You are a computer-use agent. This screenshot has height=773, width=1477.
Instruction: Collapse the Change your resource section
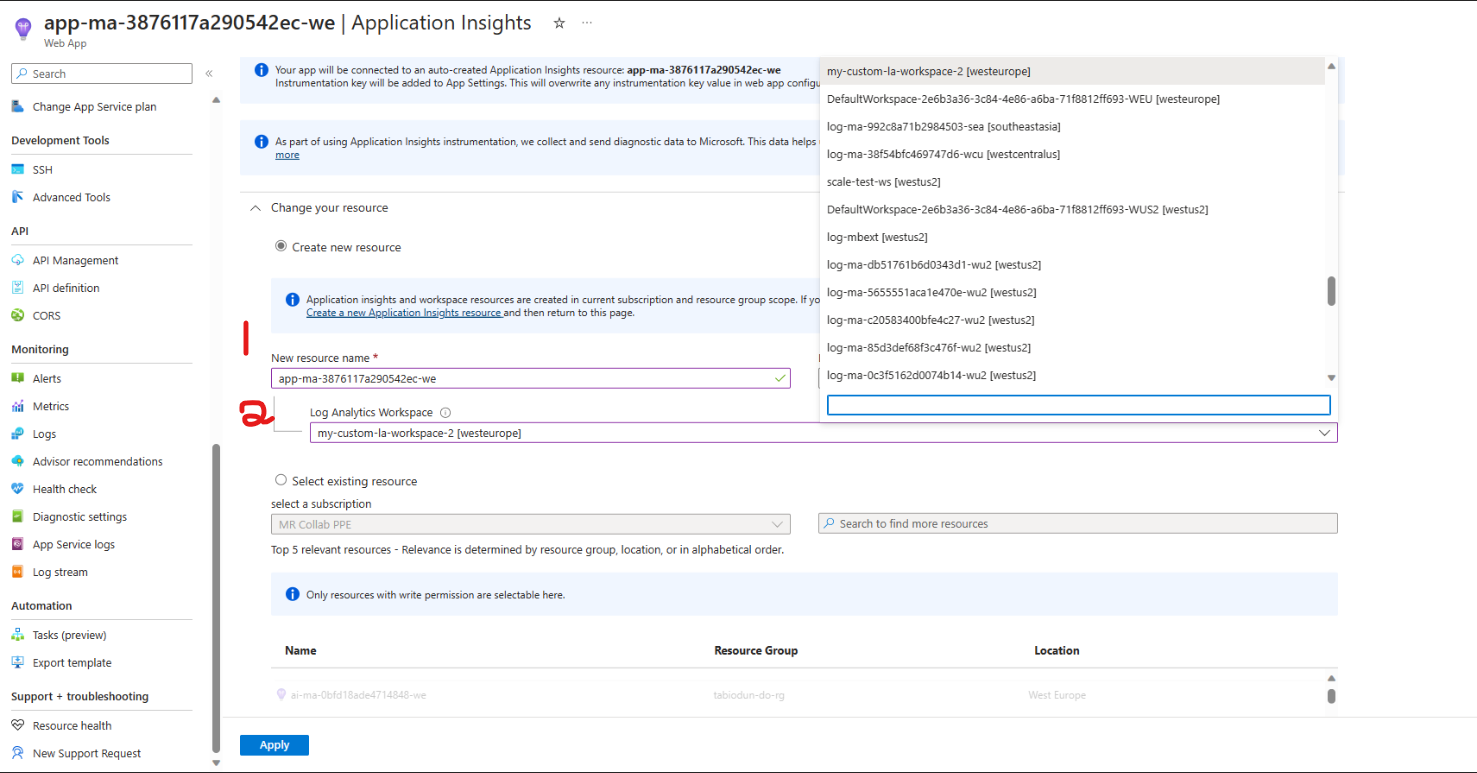pyautogui.click(x=255, y=207)
